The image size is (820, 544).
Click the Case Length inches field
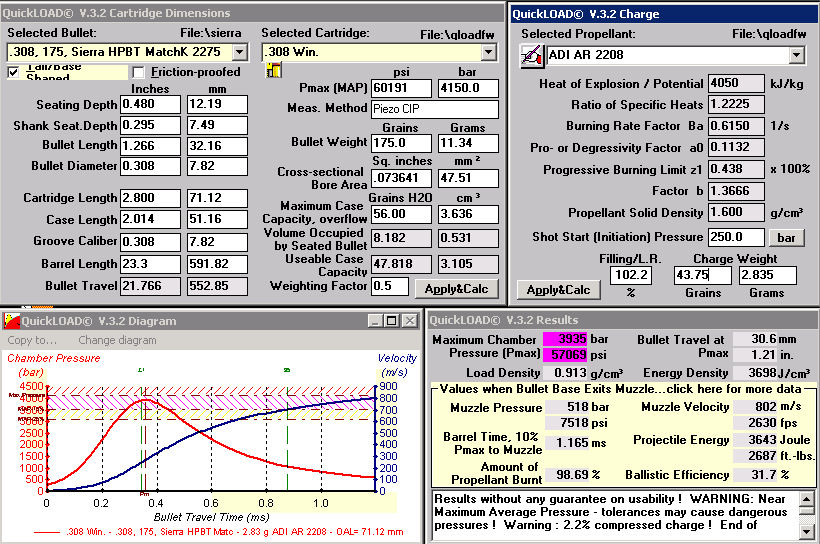(x=151, y=219)
